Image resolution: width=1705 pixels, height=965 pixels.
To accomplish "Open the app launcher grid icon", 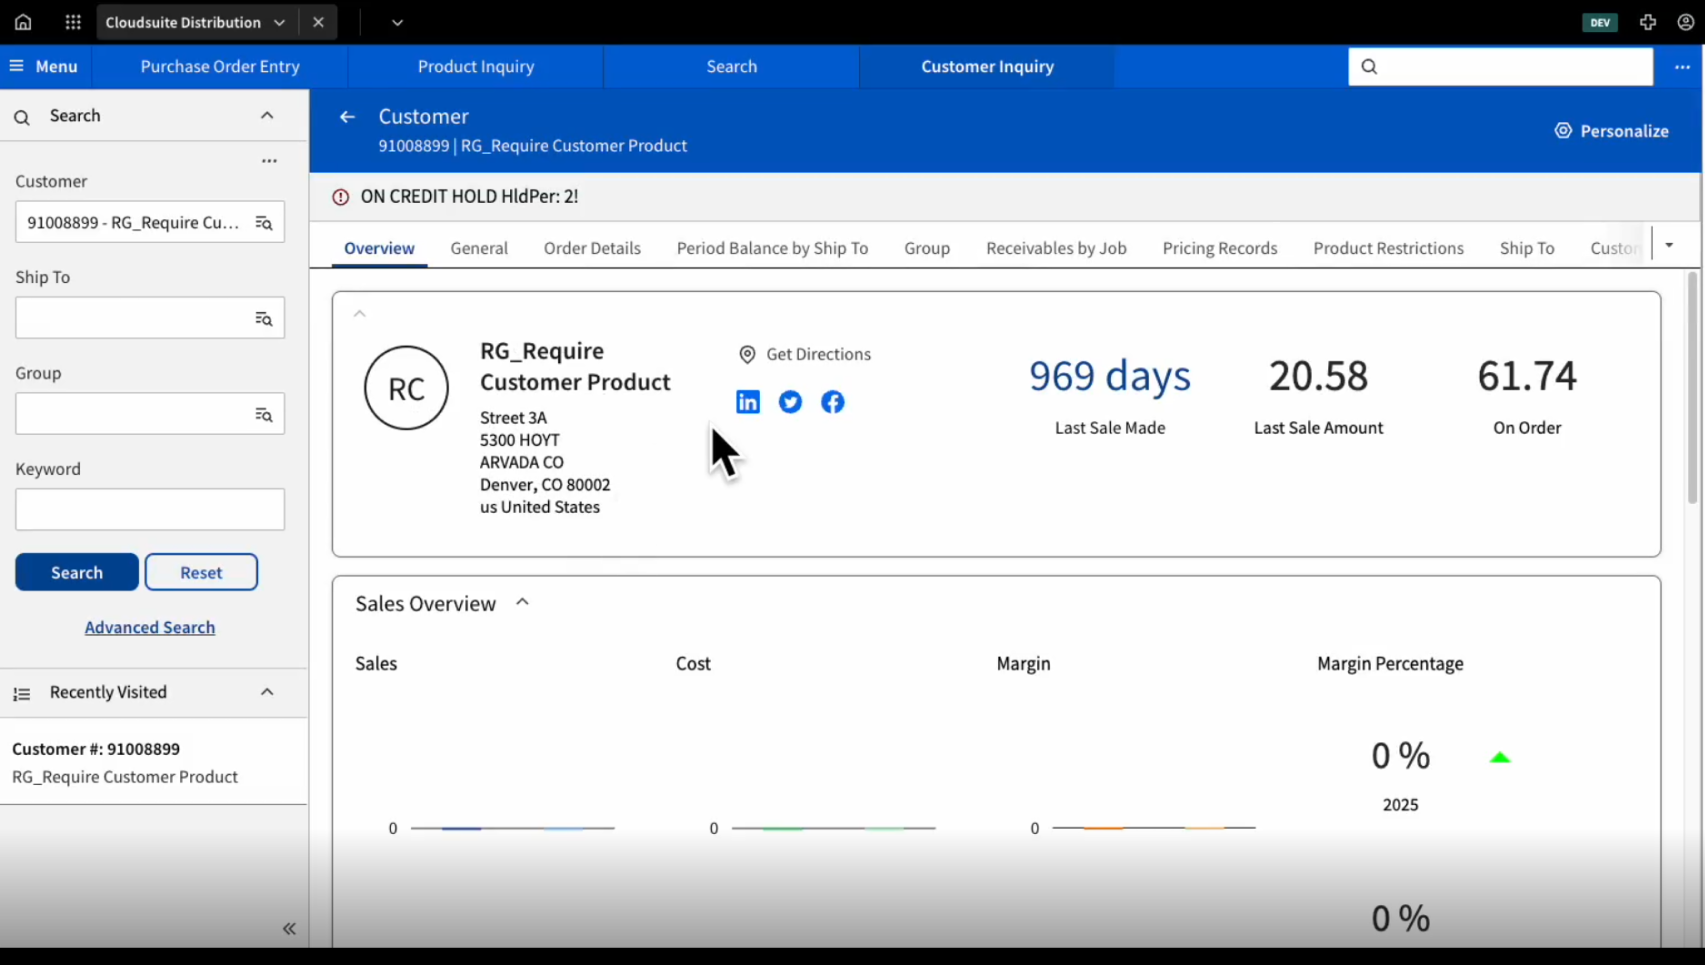I will click(73, 22).
